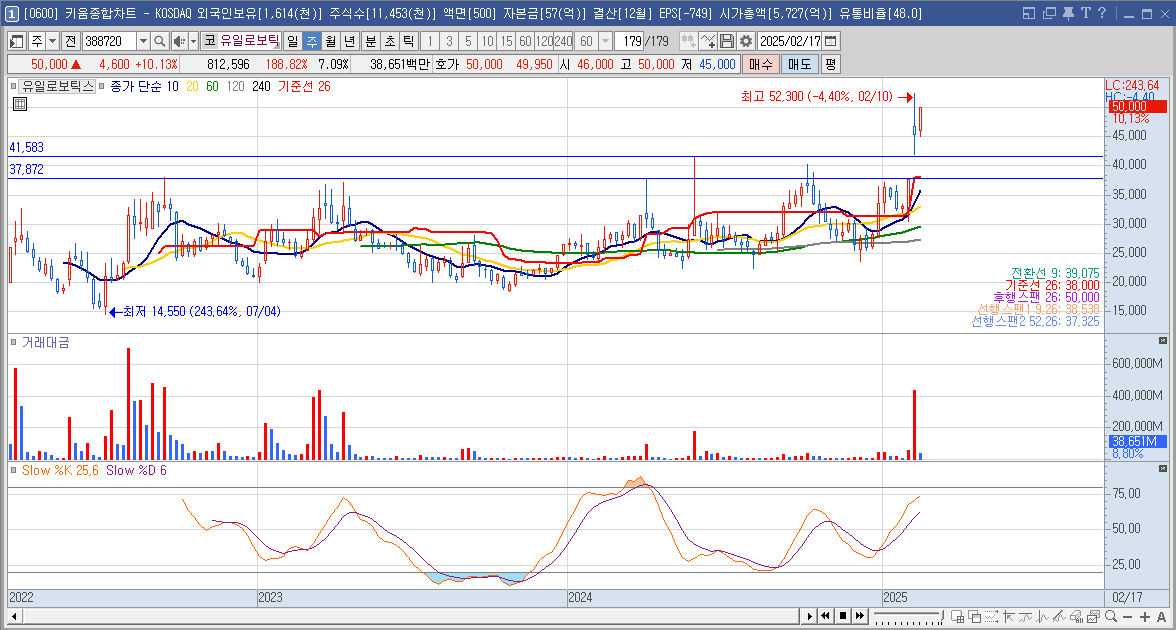Click the chart zoom slider at bottom
This screenshot has height=630, width=1176.
click(909, 616)
